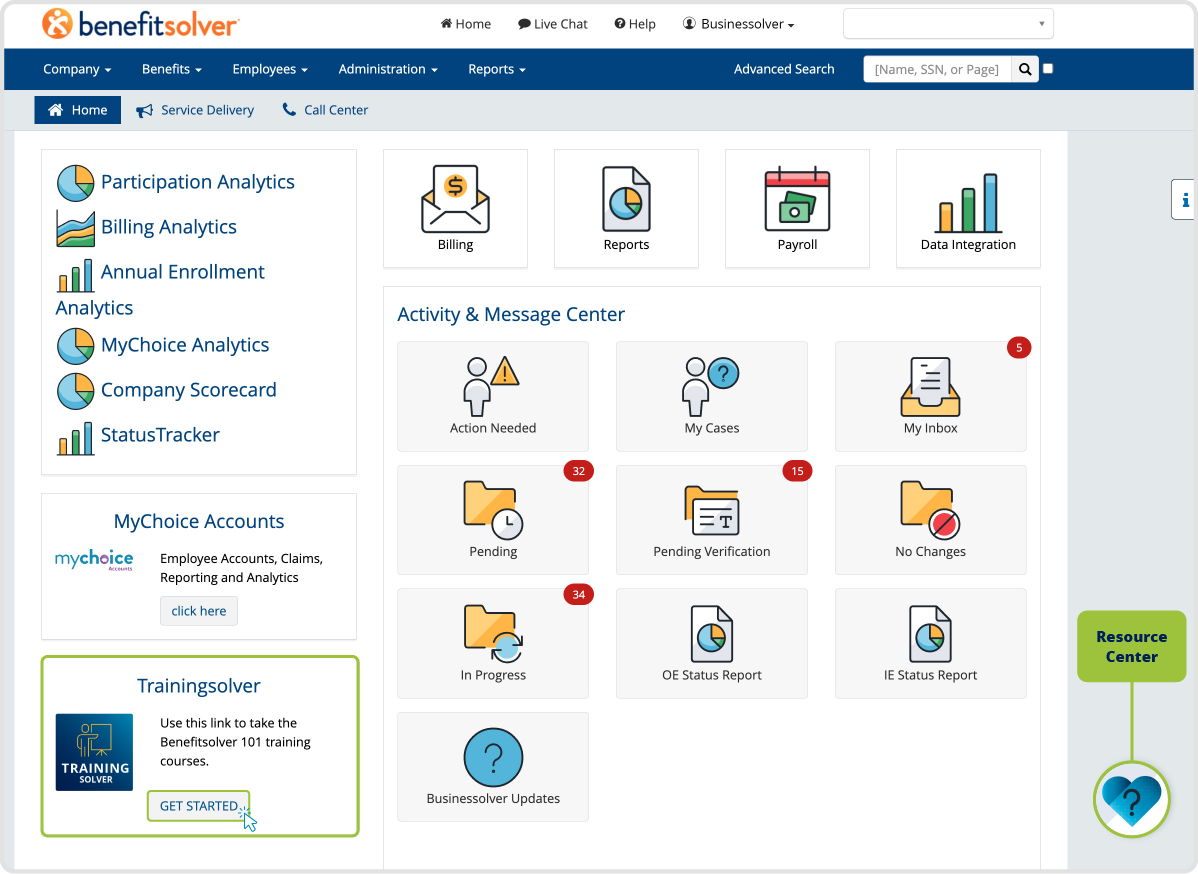Click the Participation Analytics pie chart icon
The width and height of the screenshot is (1198, 874).
[x=76, y=183]
